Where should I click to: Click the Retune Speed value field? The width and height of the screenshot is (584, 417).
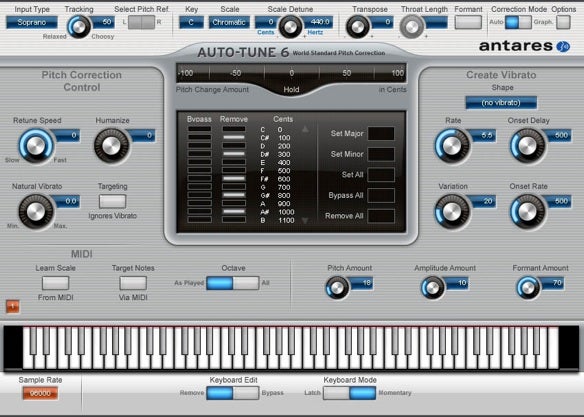(x=67, y=135)
